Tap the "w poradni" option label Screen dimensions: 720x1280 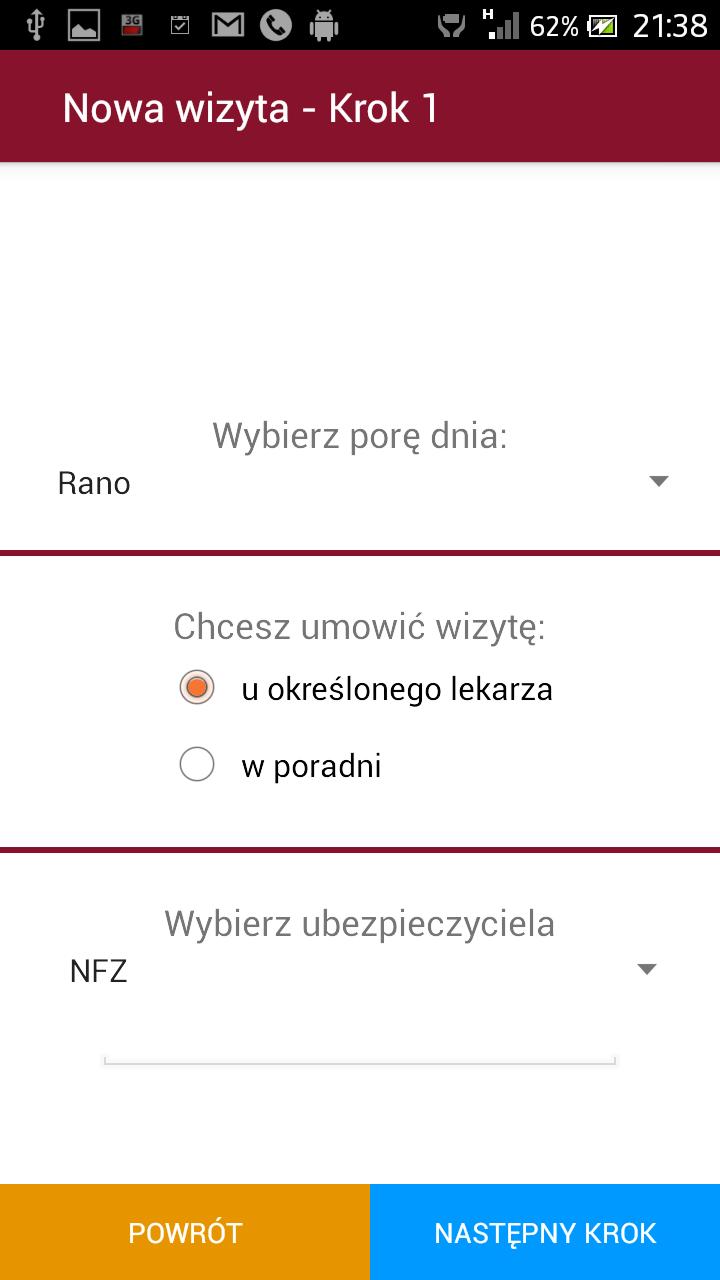click(311, 766)
